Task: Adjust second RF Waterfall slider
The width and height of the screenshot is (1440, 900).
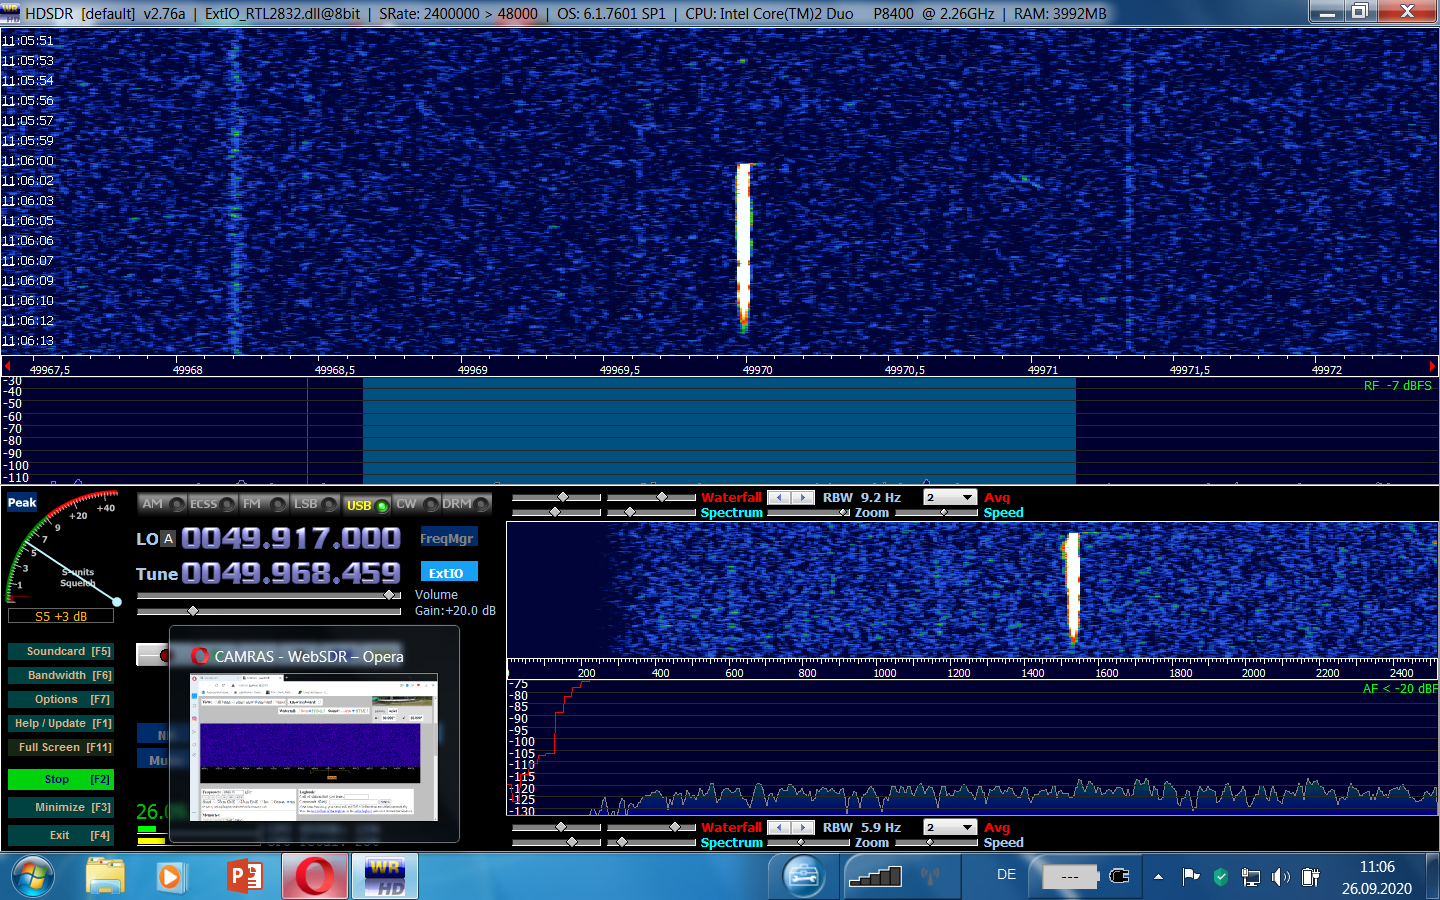Action: click(651, 497)
